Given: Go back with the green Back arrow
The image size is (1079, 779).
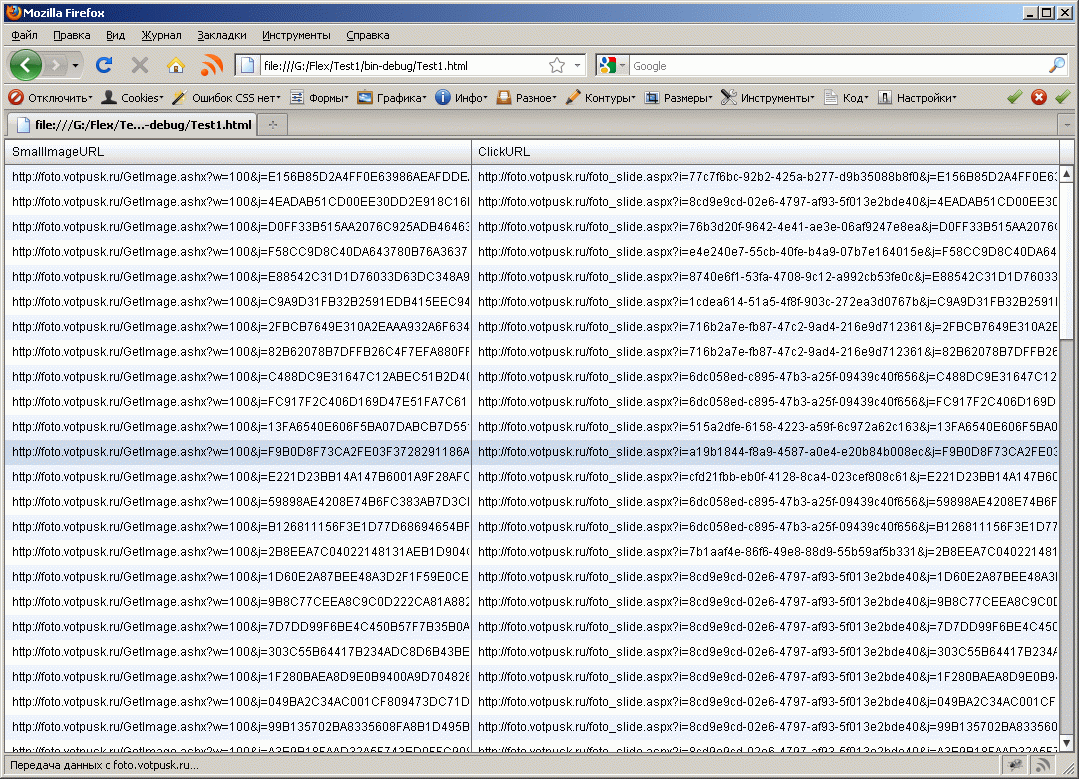Looking at the screenshot, I should tap(26, 65).
